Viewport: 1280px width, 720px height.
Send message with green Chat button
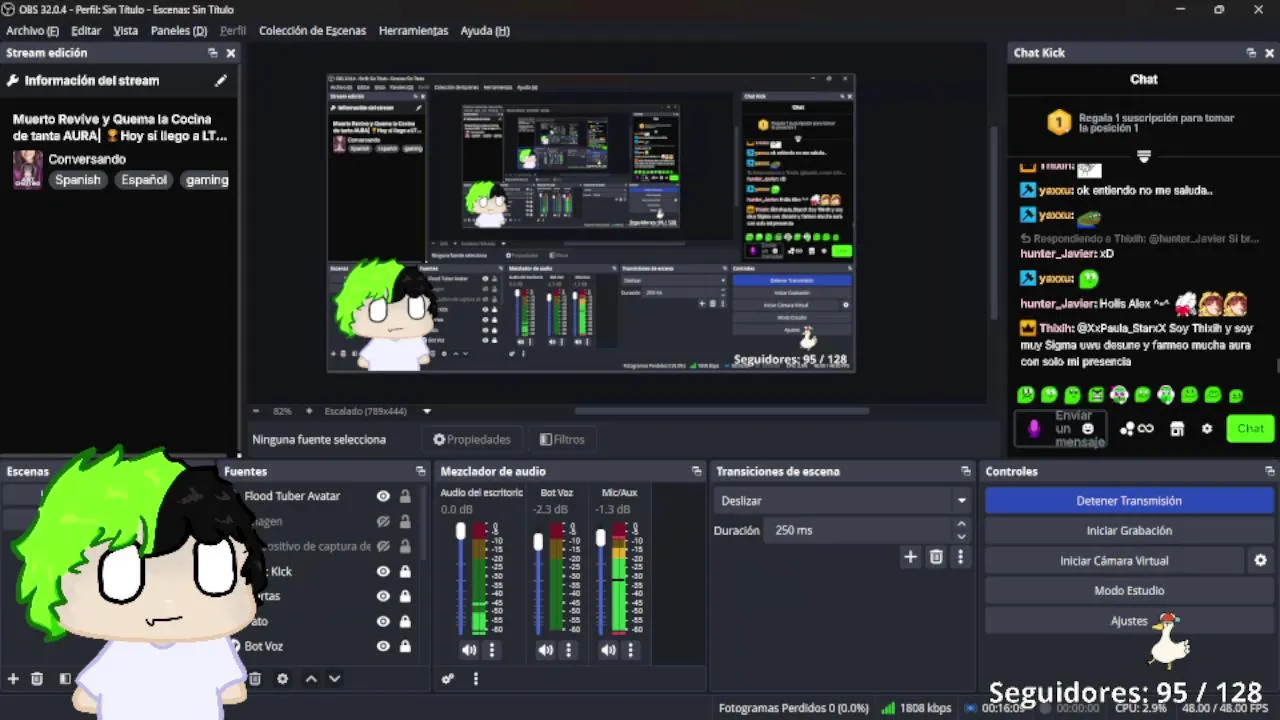(1250, 428)
